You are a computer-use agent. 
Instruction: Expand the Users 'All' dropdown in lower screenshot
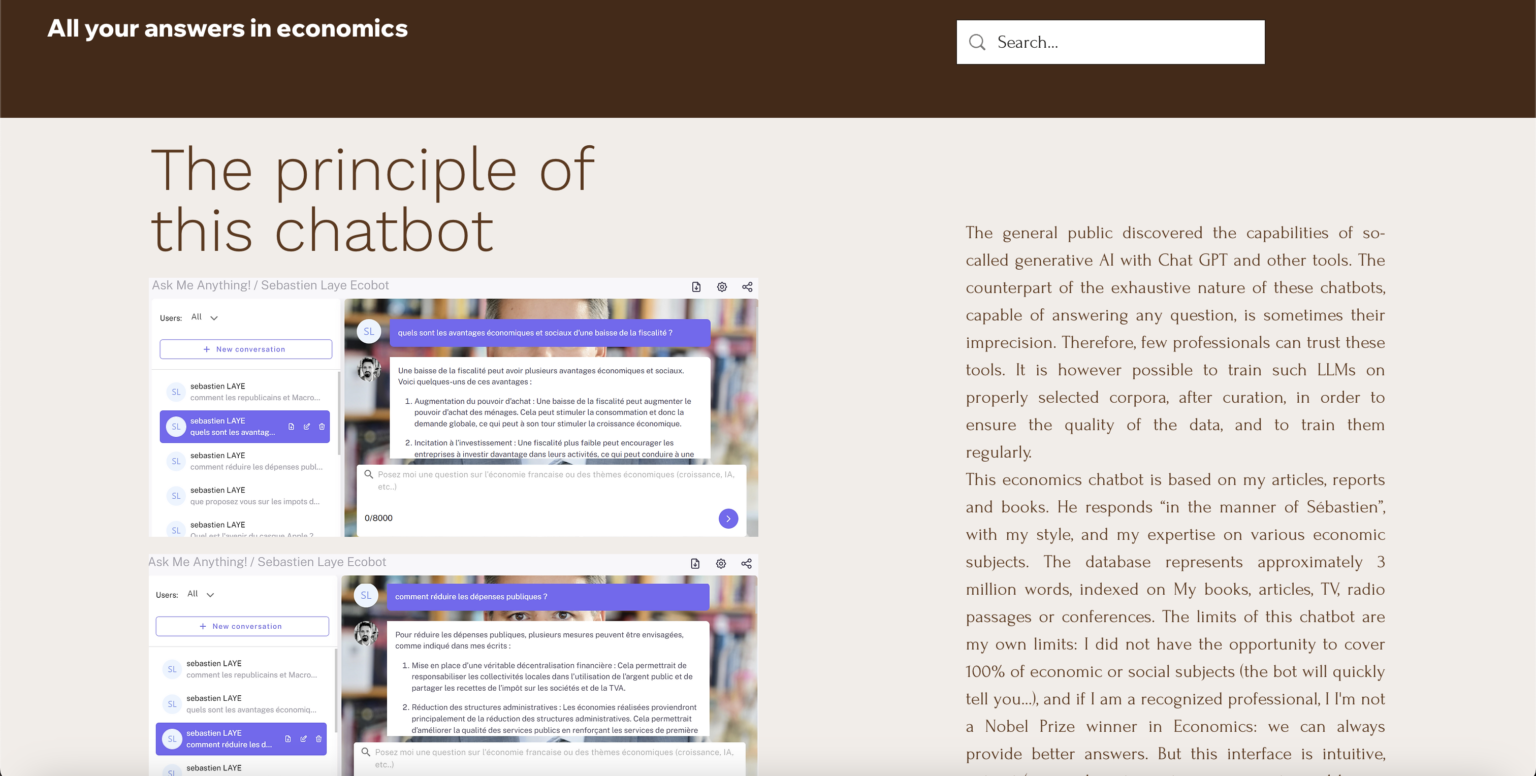(x=200, y=595)
